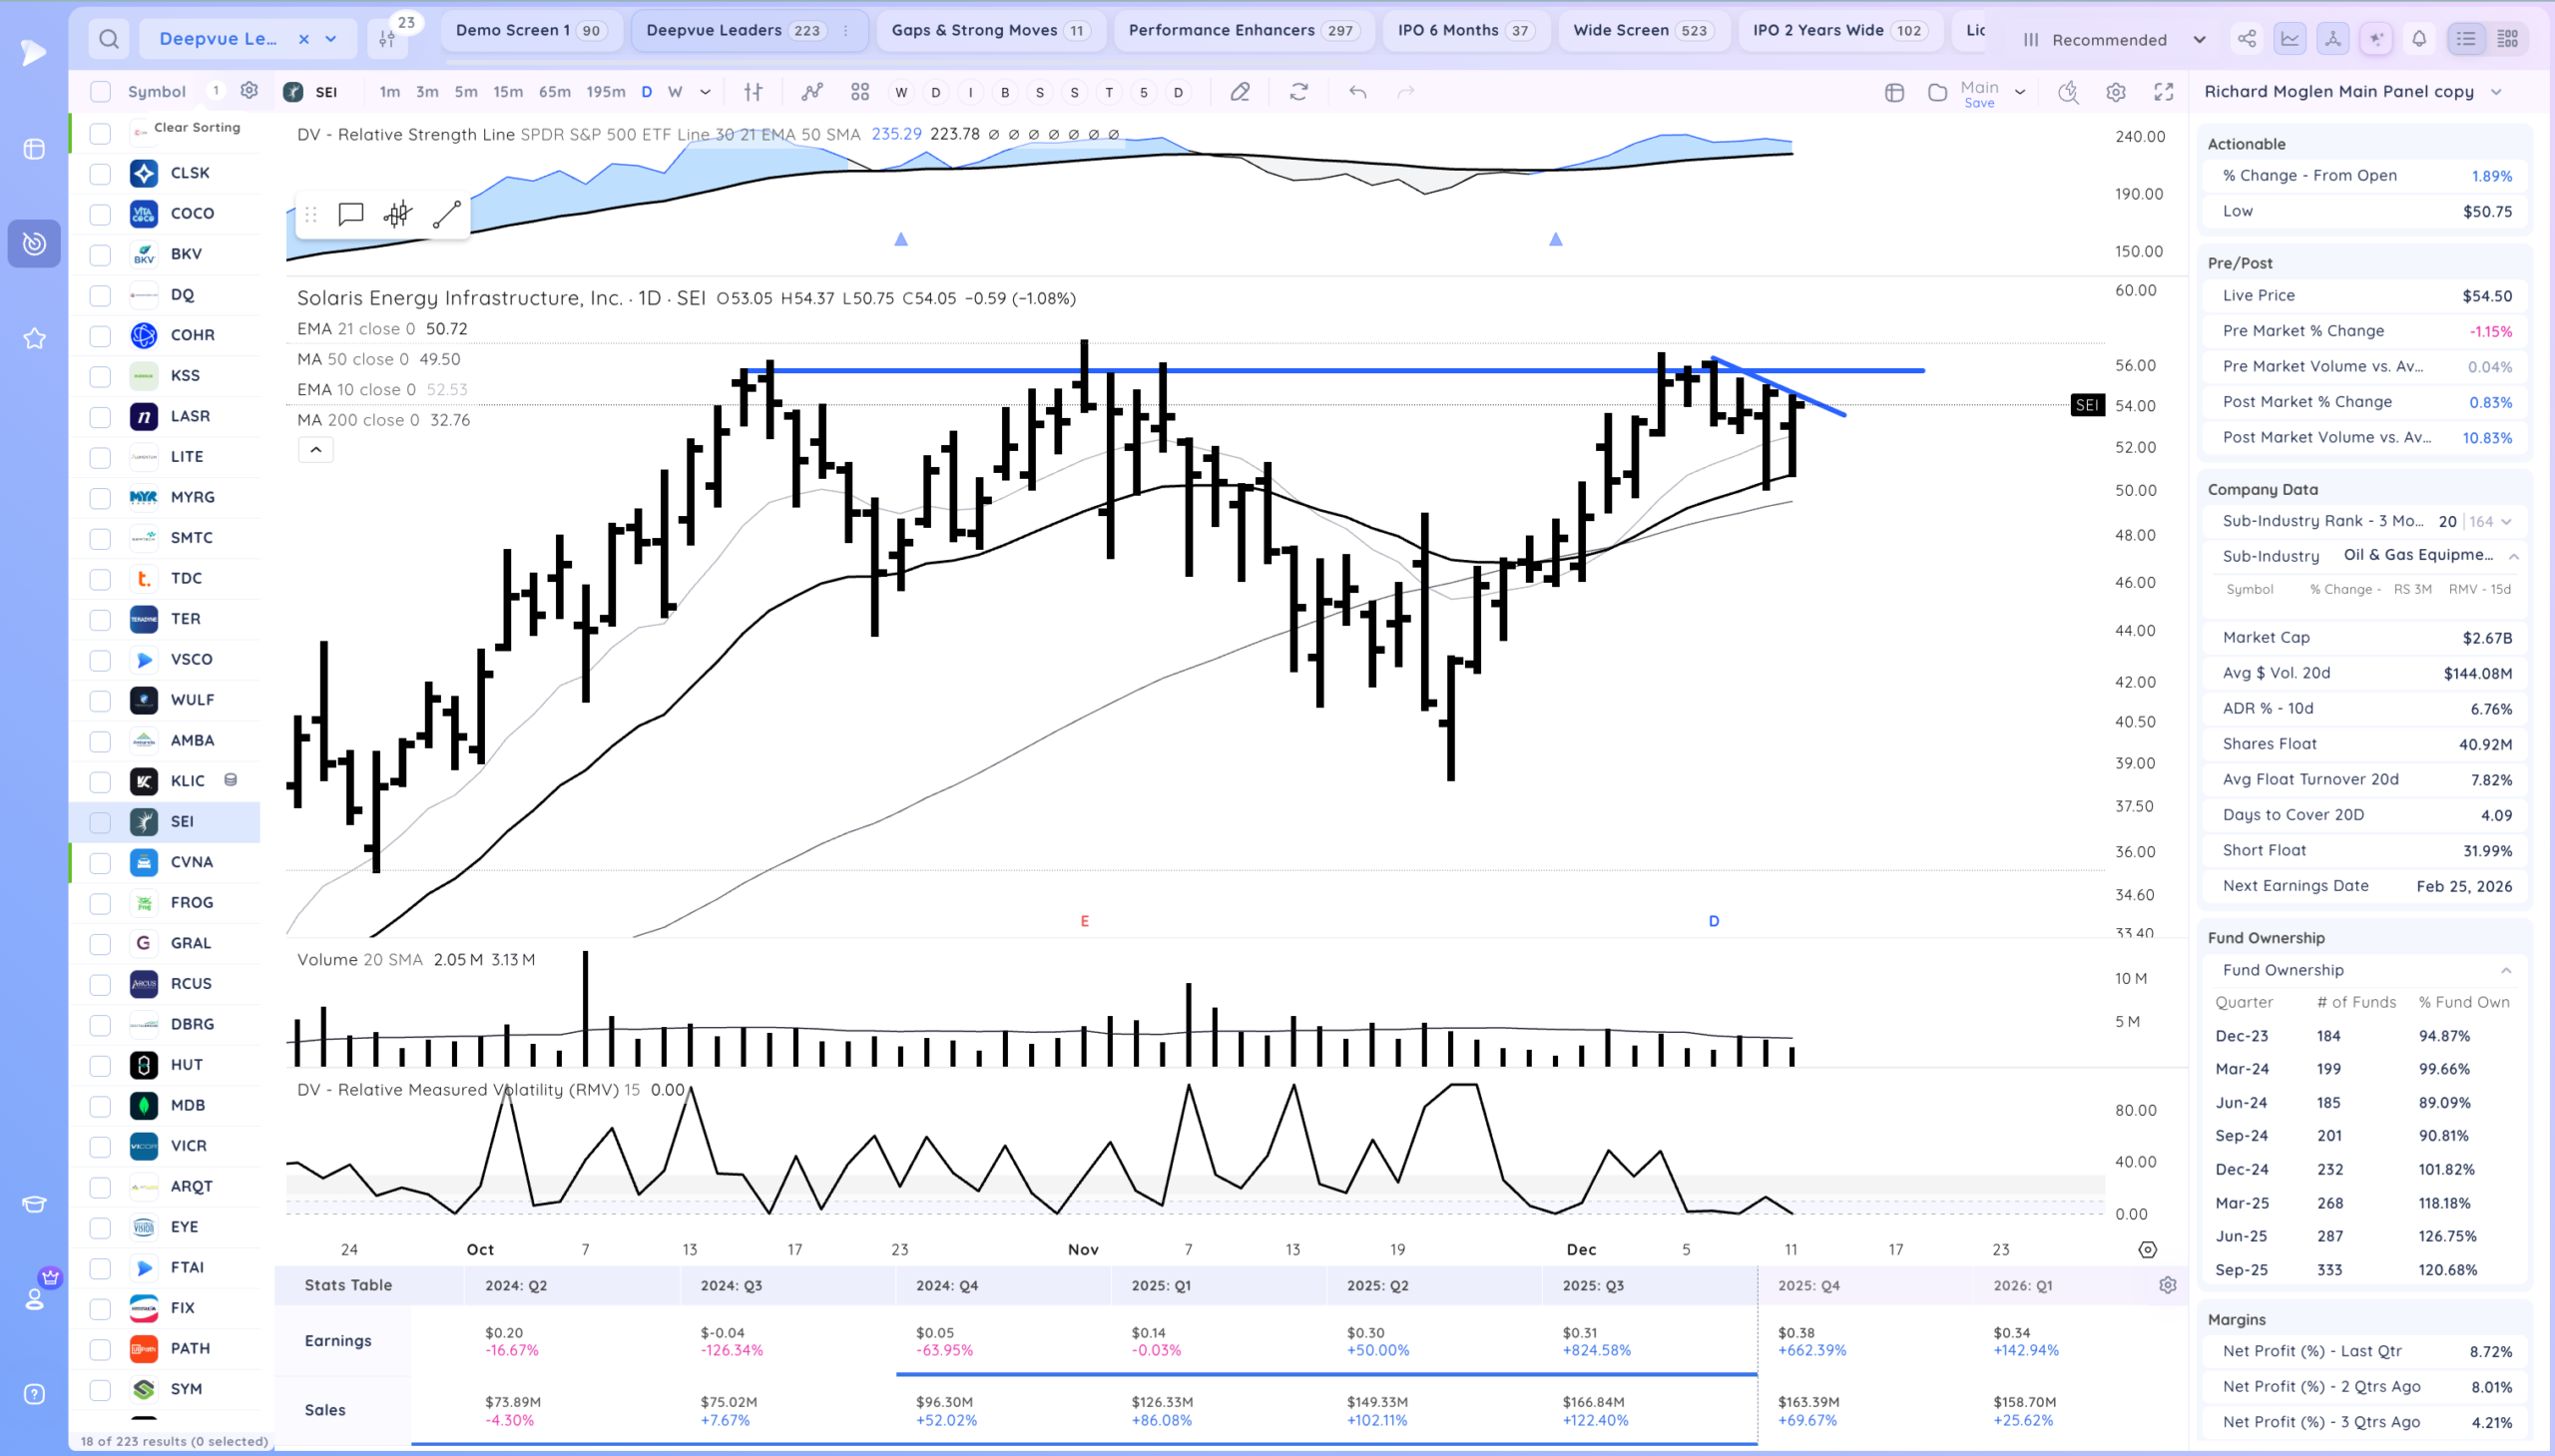Click the Save layout link

tap(1978, 103)
